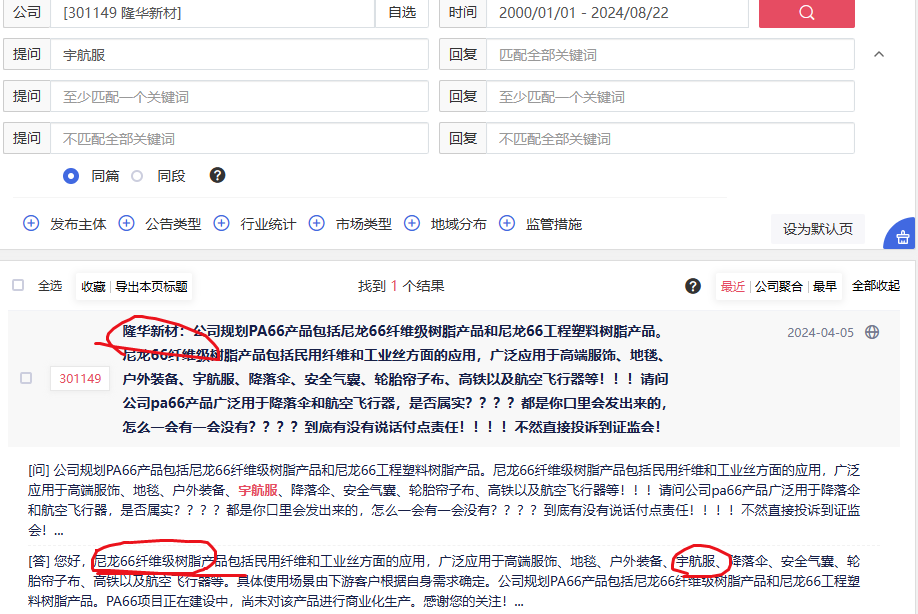Click the 匹配全部关键词 reply field
Viewport: 918px width, 614px height.
pos(670,54)
